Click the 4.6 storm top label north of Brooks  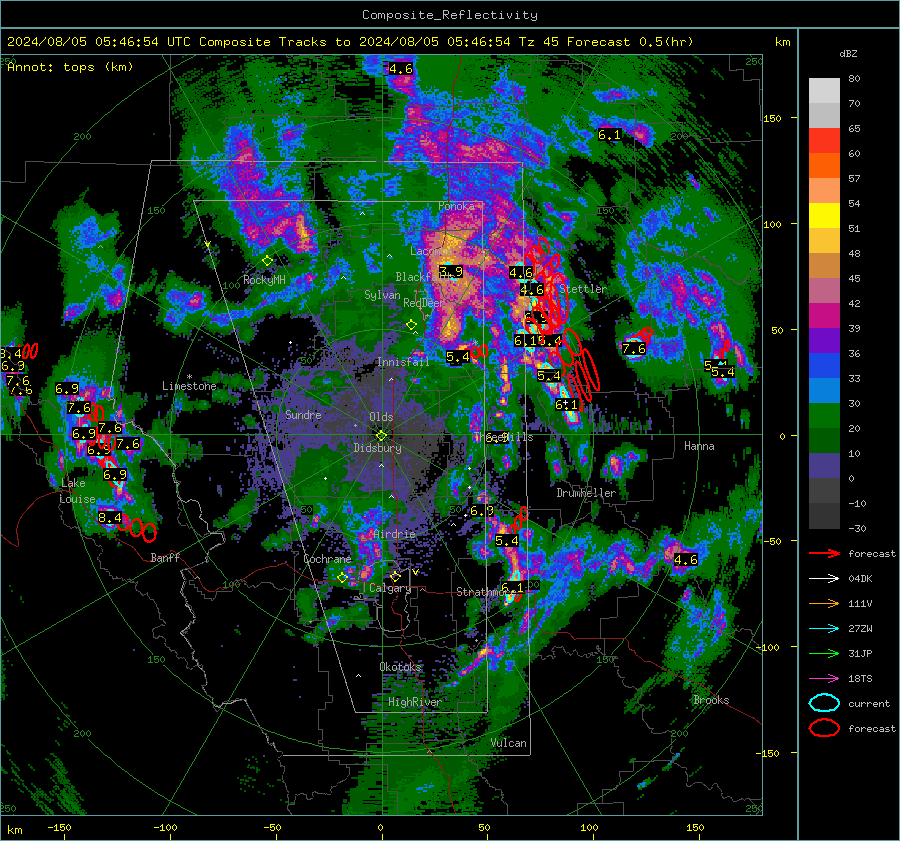(x=685, y=560)
